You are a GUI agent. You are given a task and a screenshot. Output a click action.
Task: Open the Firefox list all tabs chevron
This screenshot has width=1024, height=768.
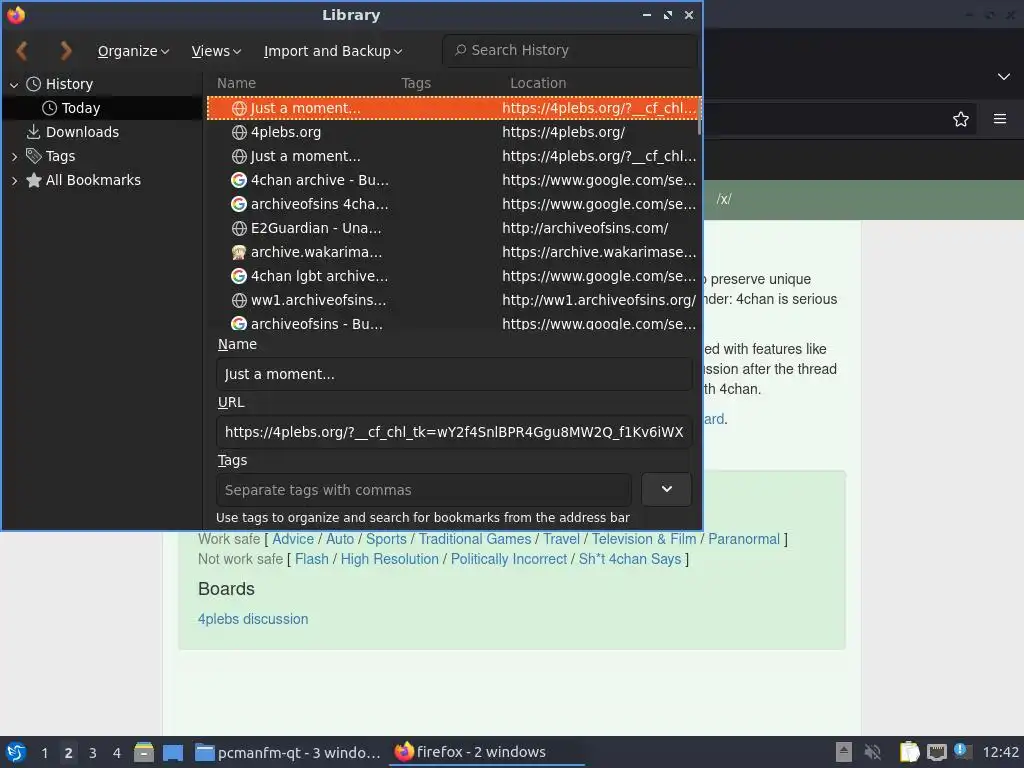pos(1004,77)
